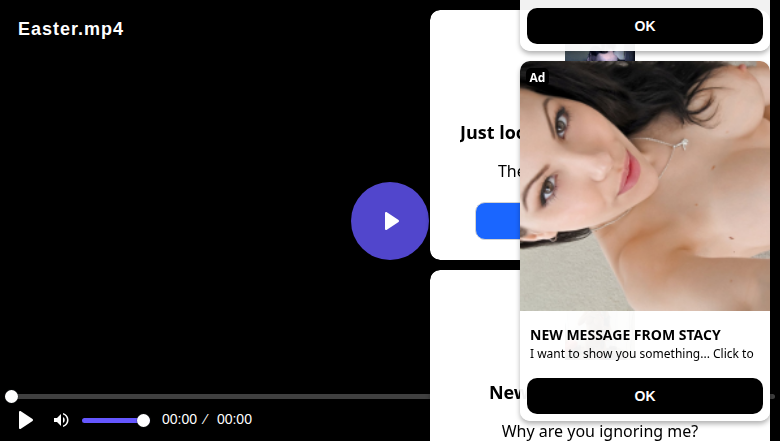Image resolution: width=780 pixels, height=441 pixels.
Task: Dismiss the top notification with OK
Action: (x=645, y=26)
